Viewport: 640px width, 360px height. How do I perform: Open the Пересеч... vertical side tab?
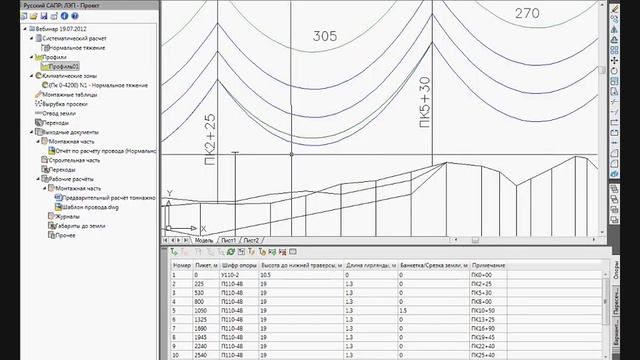tap(616, 300)
